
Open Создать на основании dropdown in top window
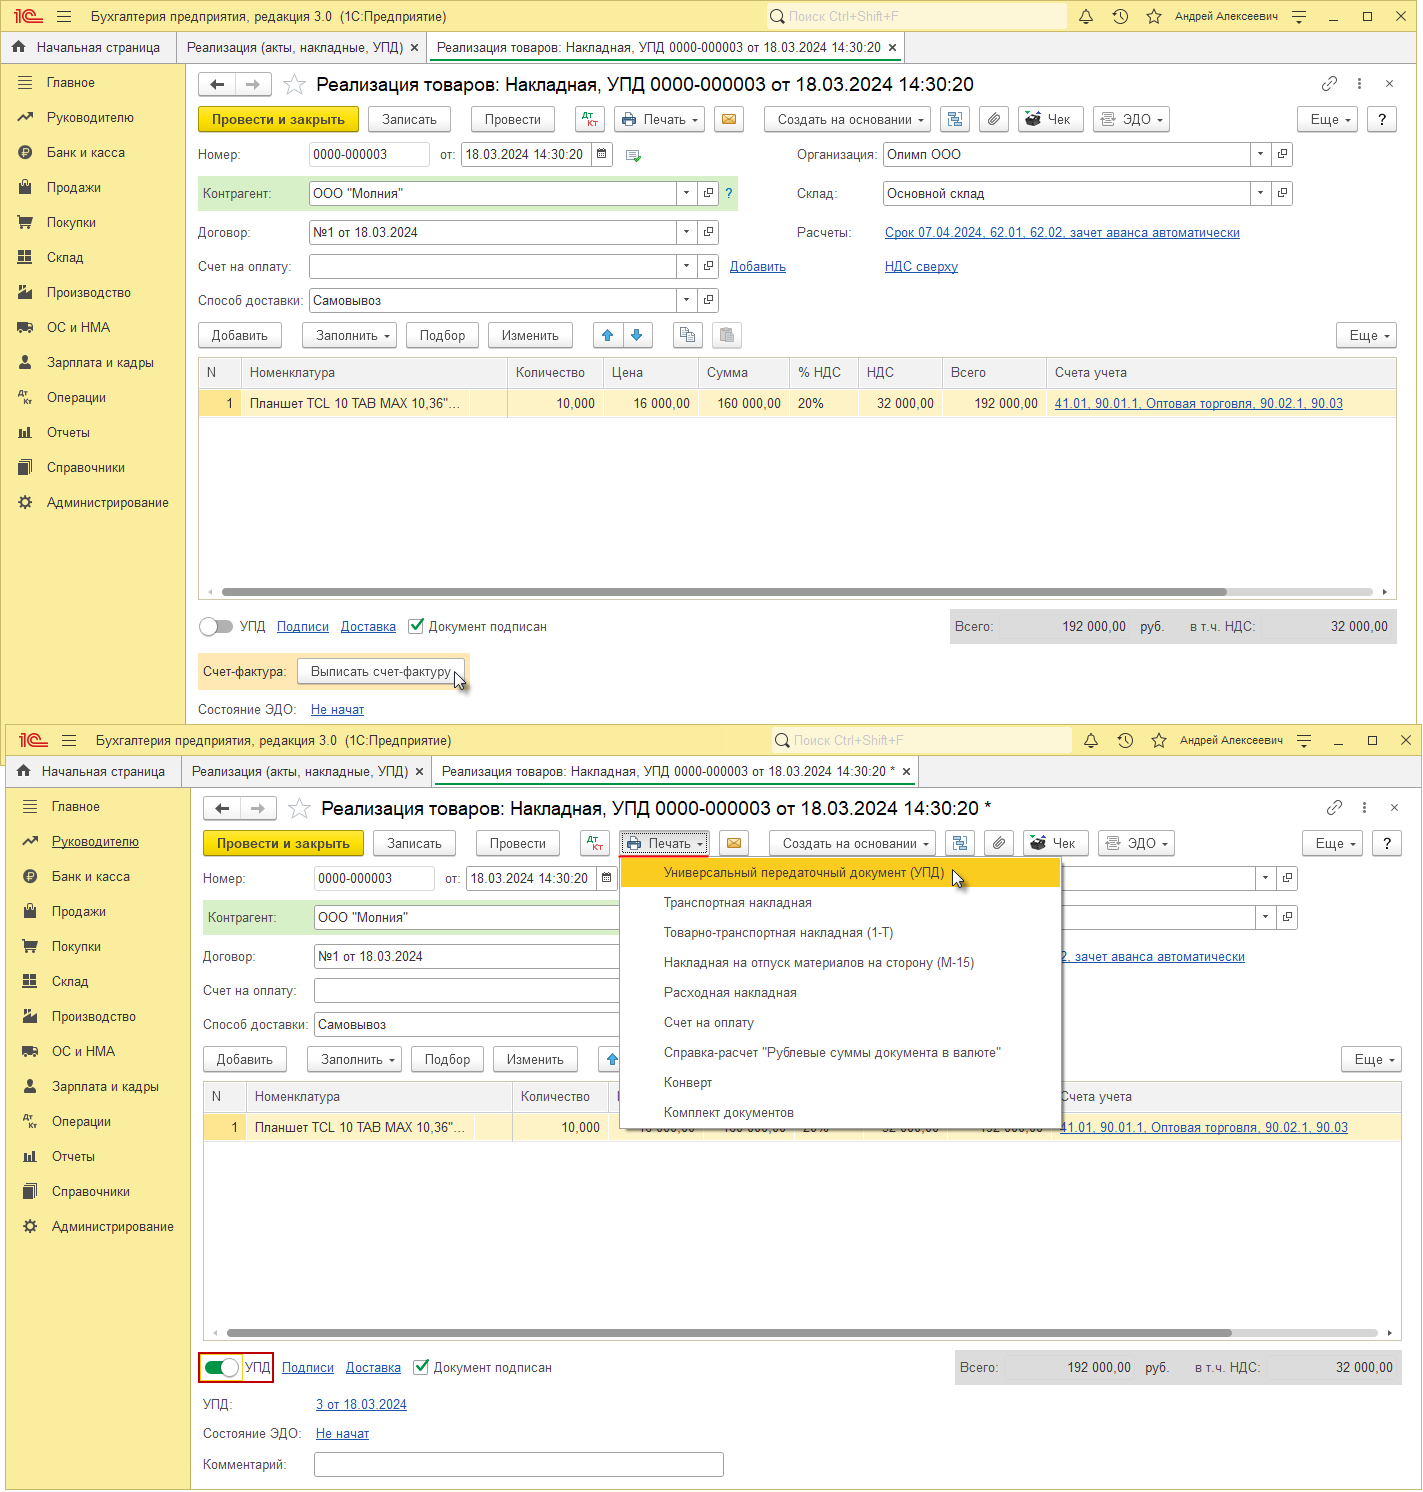848,119
